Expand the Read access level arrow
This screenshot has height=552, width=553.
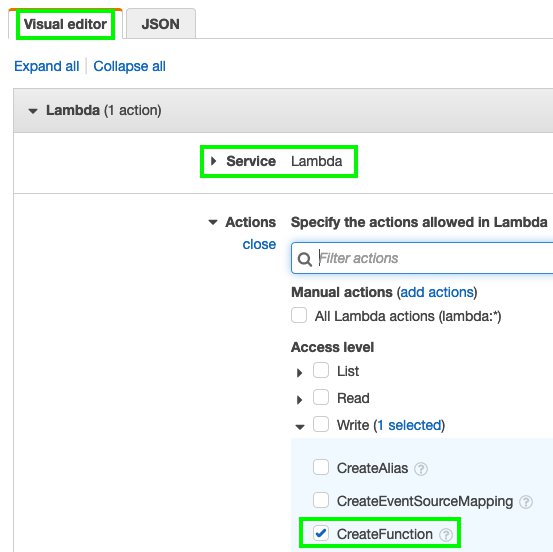299,400
